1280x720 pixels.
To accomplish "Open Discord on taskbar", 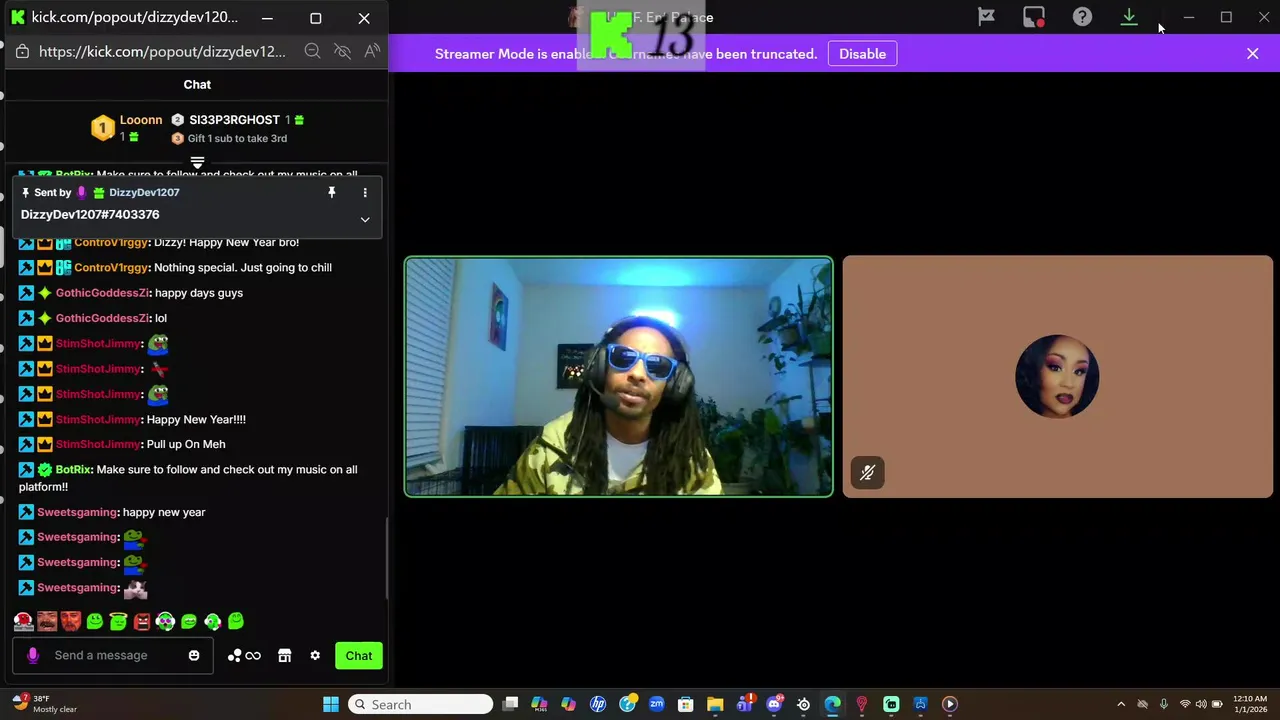I will [774, 704].
